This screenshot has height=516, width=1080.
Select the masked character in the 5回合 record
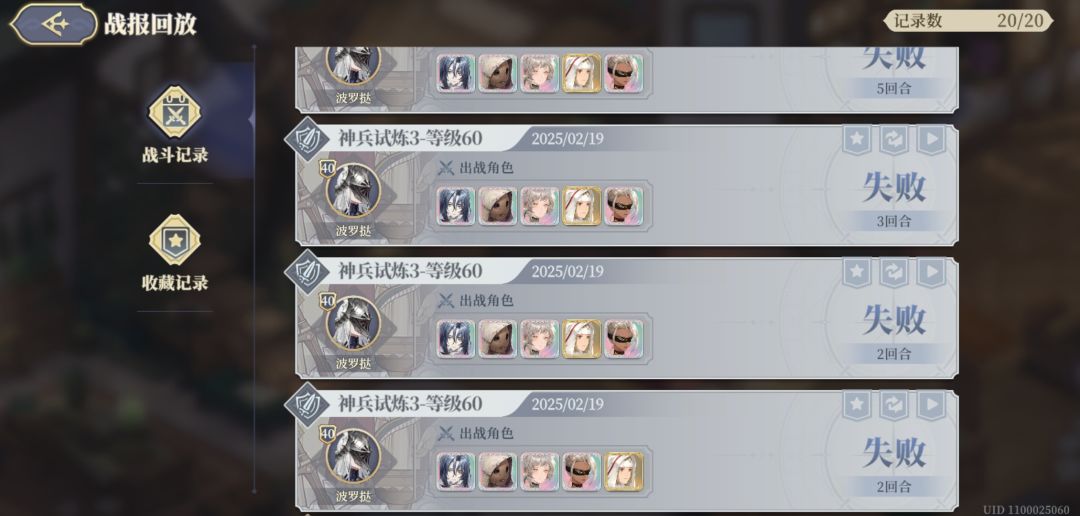(x=623, y=73)
